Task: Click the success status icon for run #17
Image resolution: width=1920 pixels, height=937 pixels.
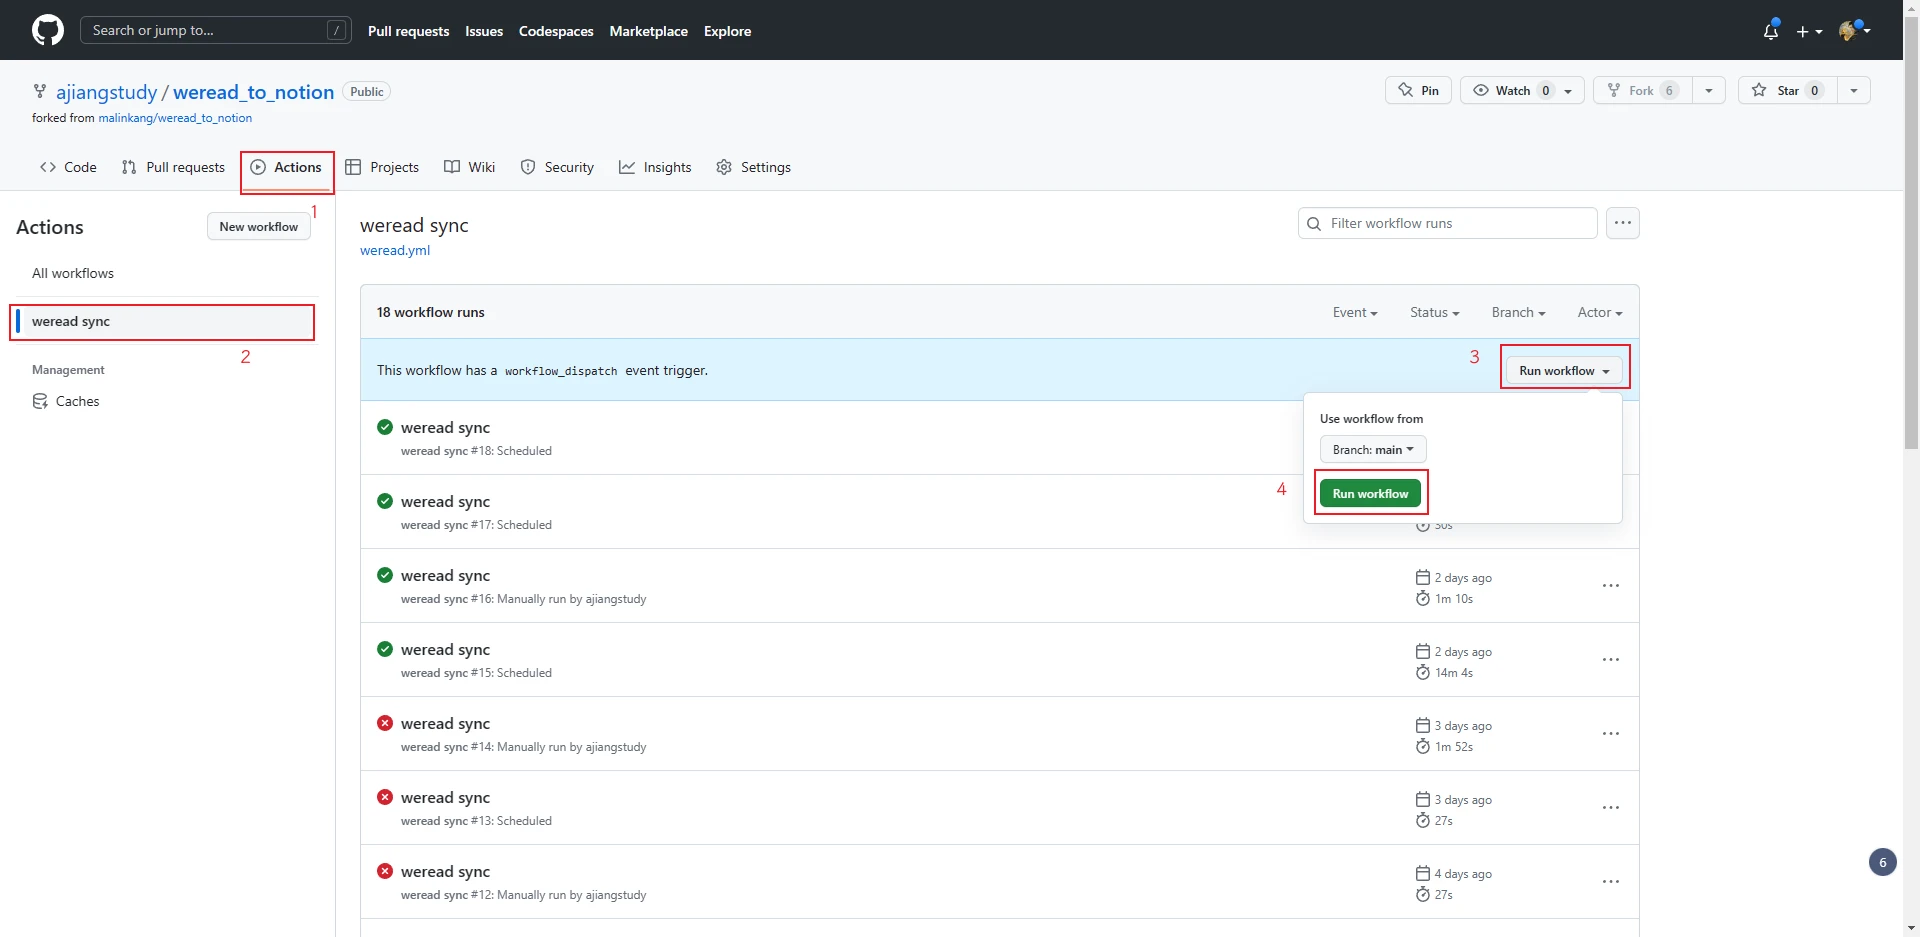Action: (385, 501)
